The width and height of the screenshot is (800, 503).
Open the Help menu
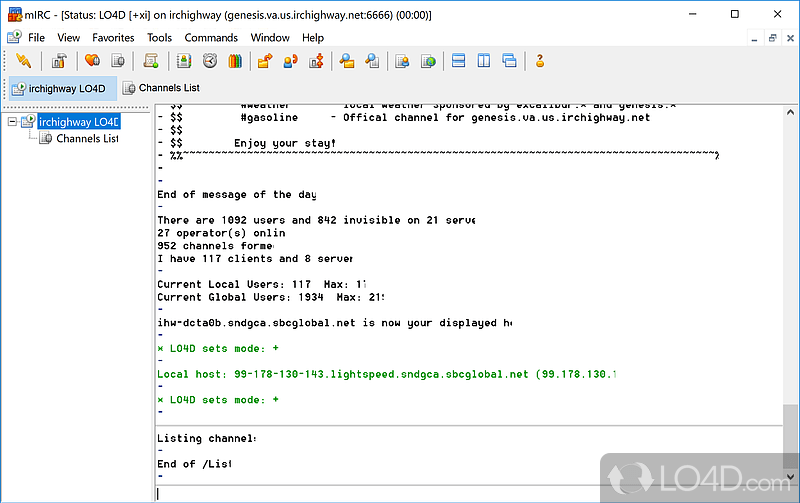[313, 38]
